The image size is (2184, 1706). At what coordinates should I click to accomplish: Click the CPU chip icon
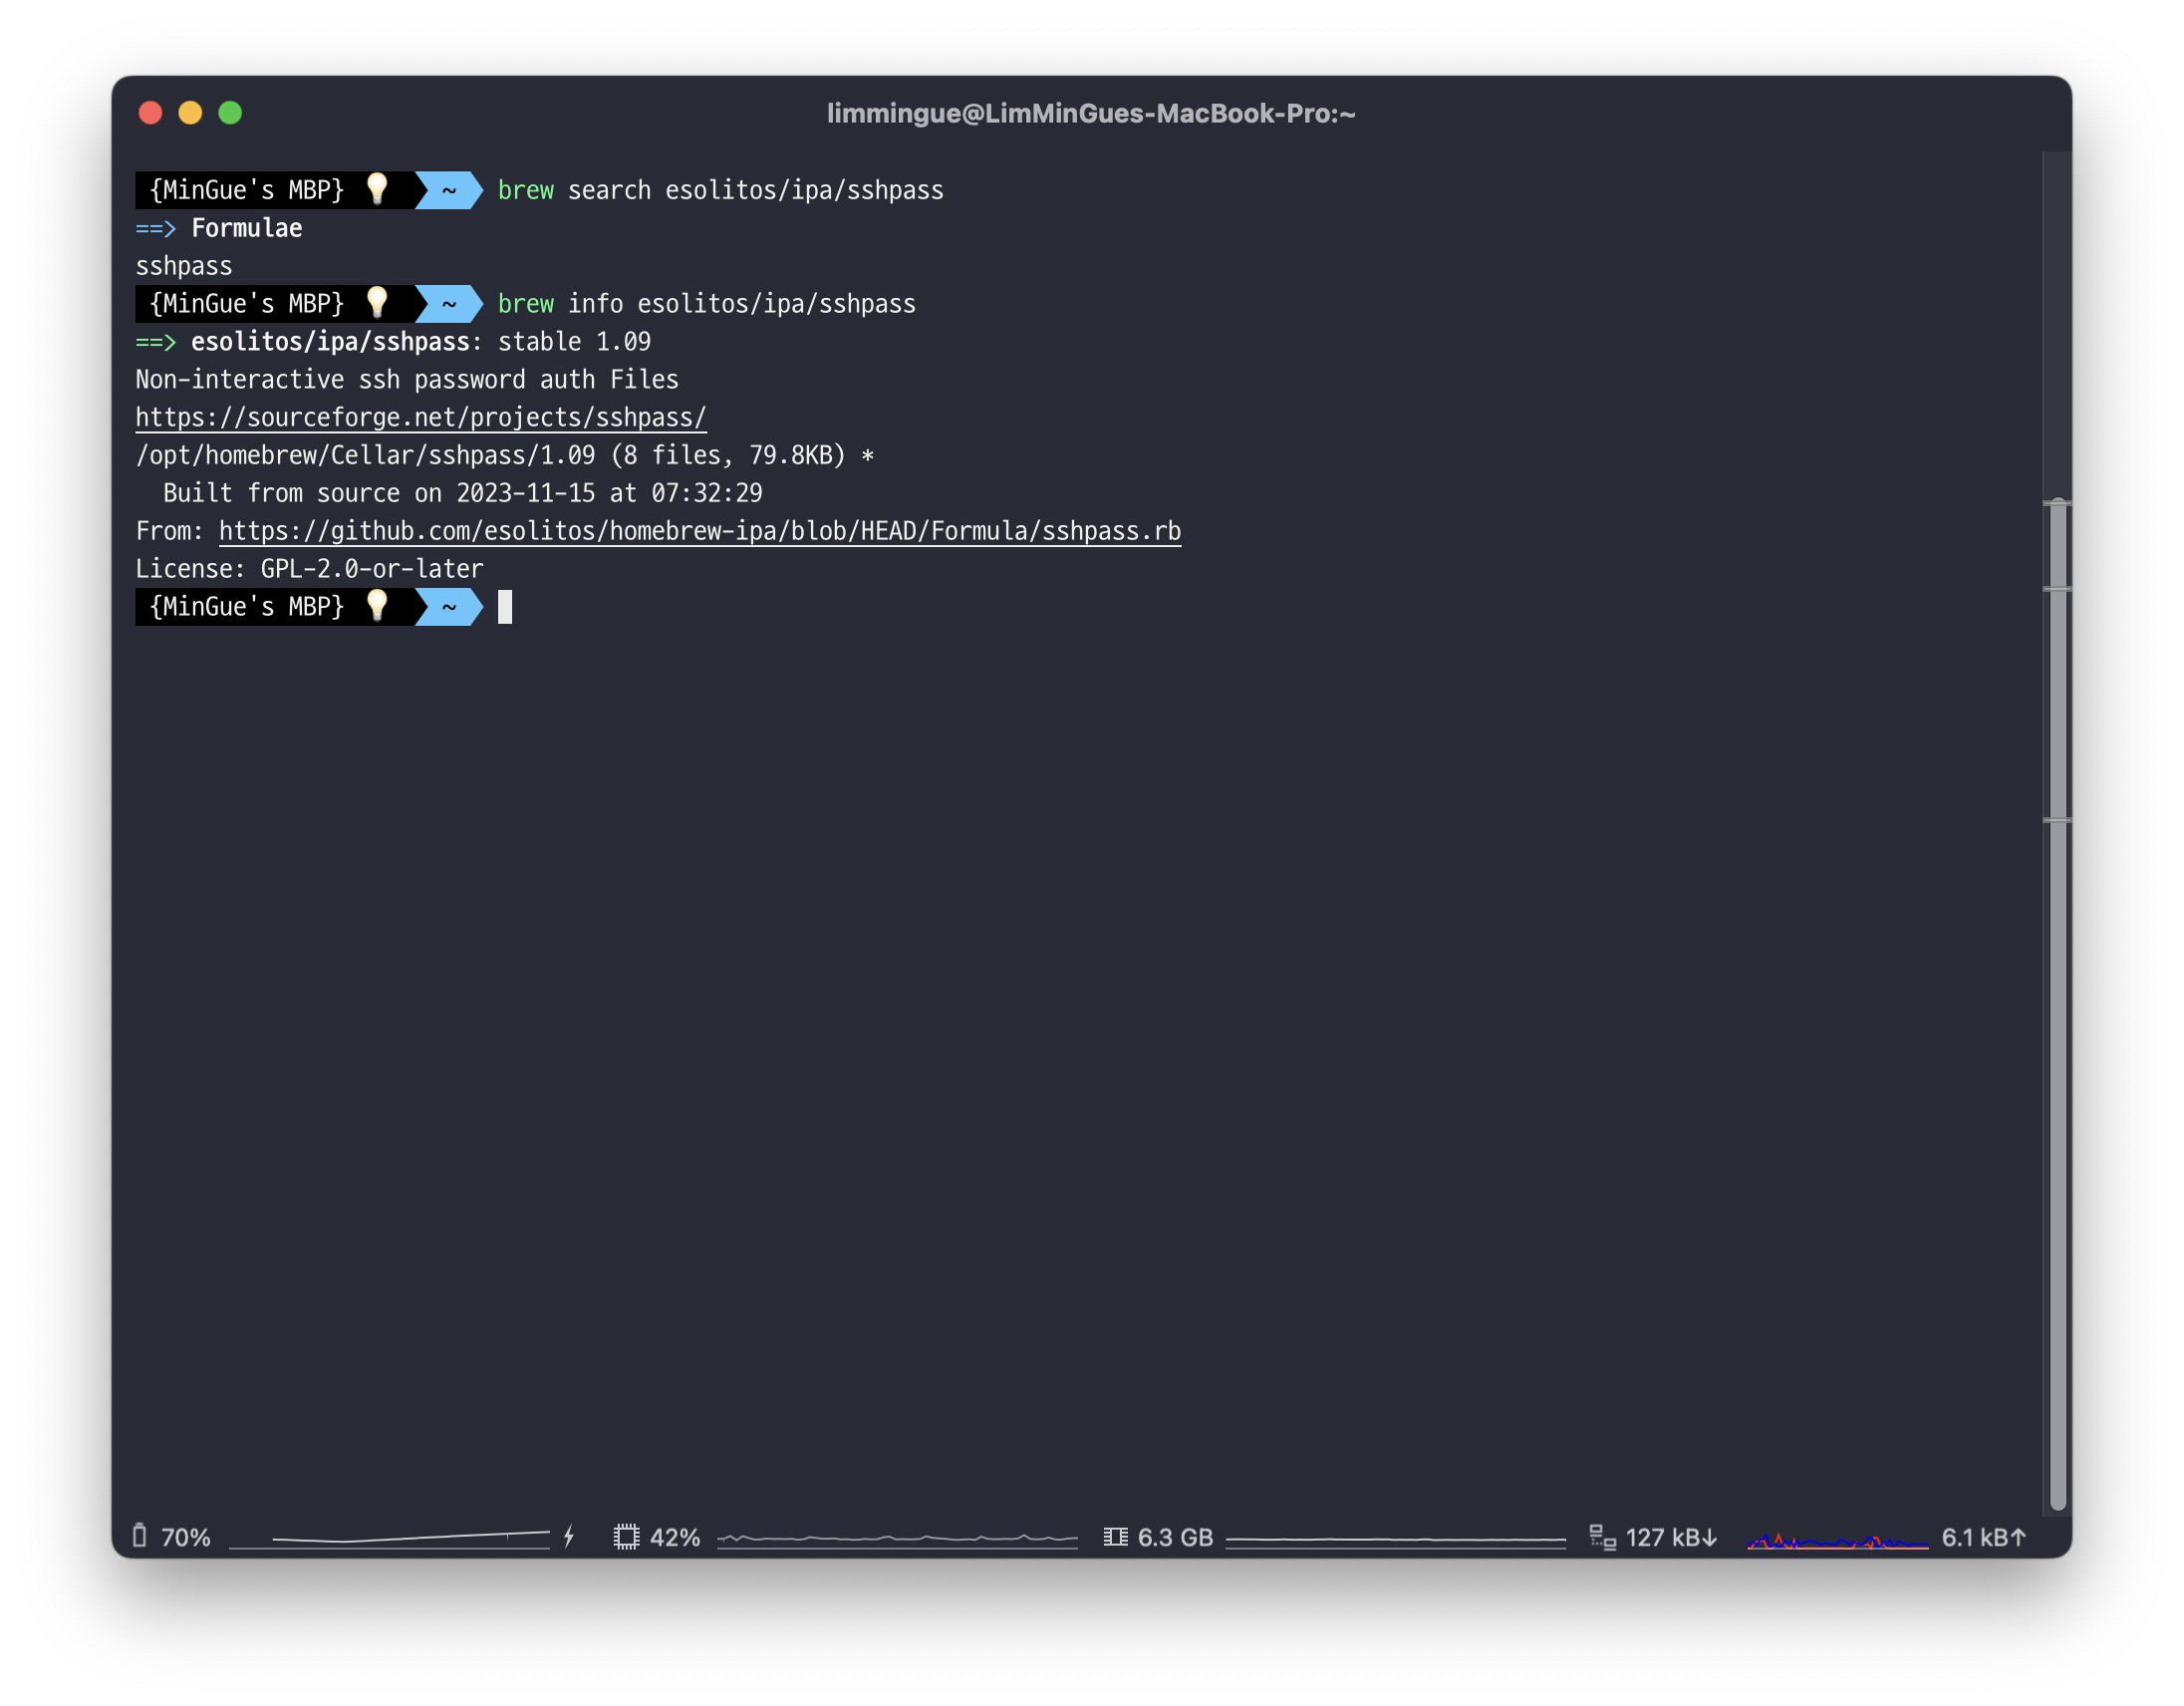(x=626, y=1537)
